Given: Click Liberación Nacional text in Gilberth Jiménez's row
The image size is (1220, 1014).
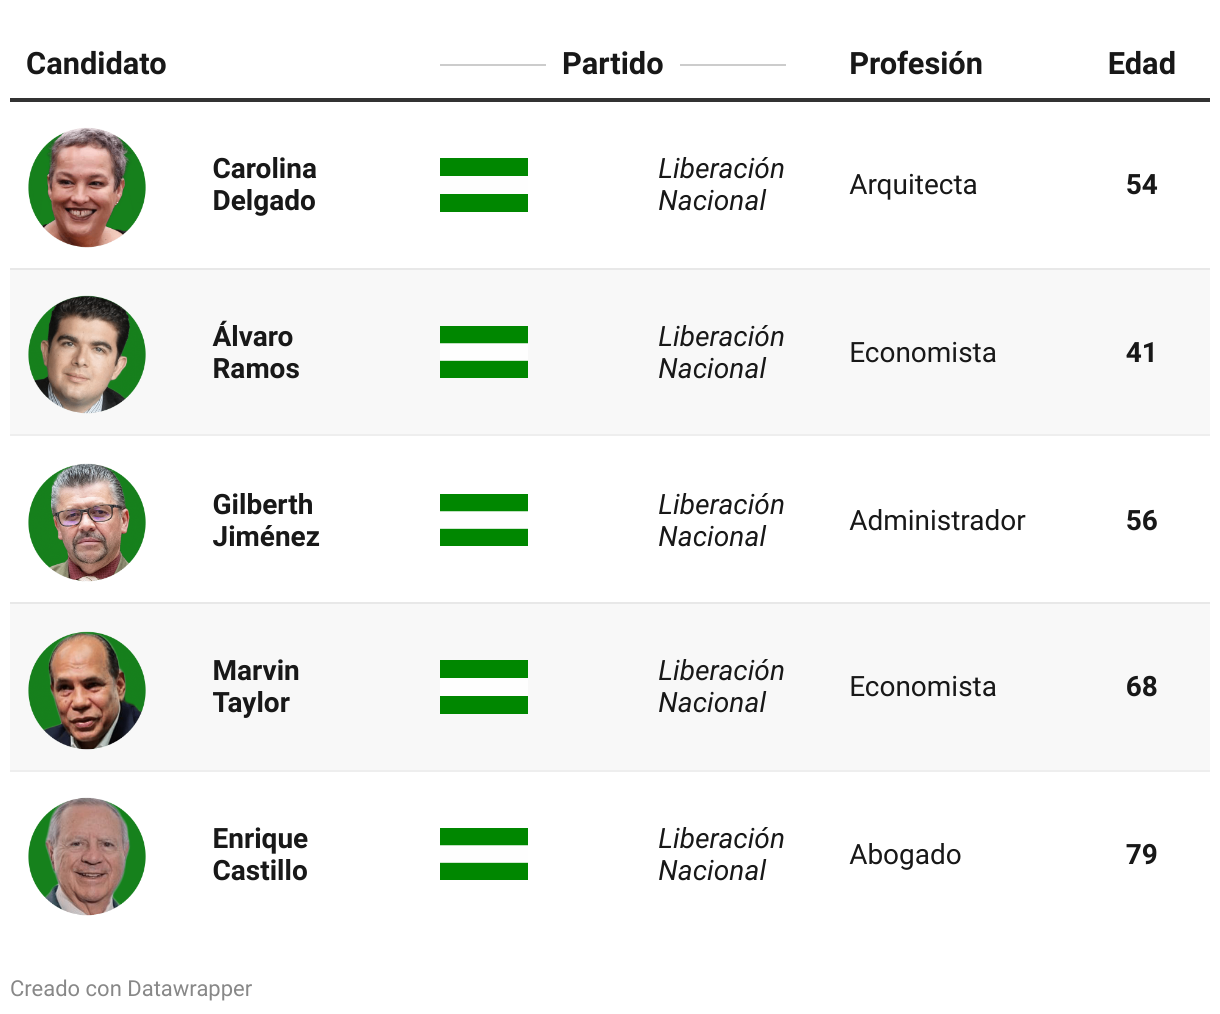Looking at the screenshot, I should (x=721, y=520).
